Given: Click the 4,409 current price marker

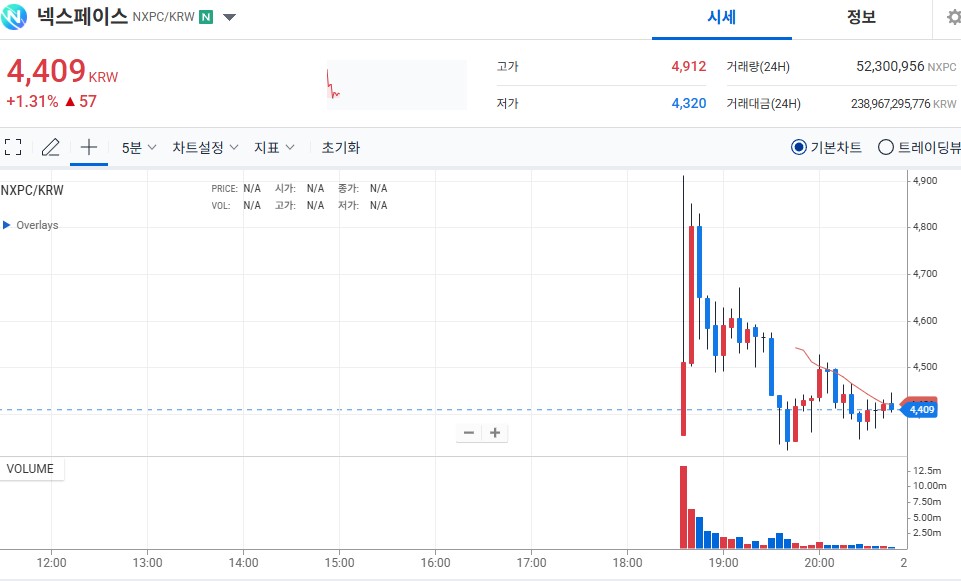Looking at the screenshot, I should (921, 409).
